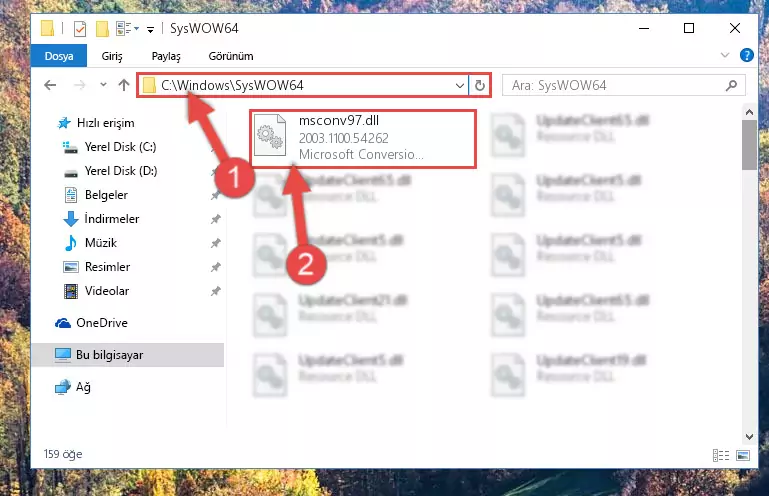Expand the ribbon with the chevron
Screen dimensions: 769x496
tap(725, 55)
